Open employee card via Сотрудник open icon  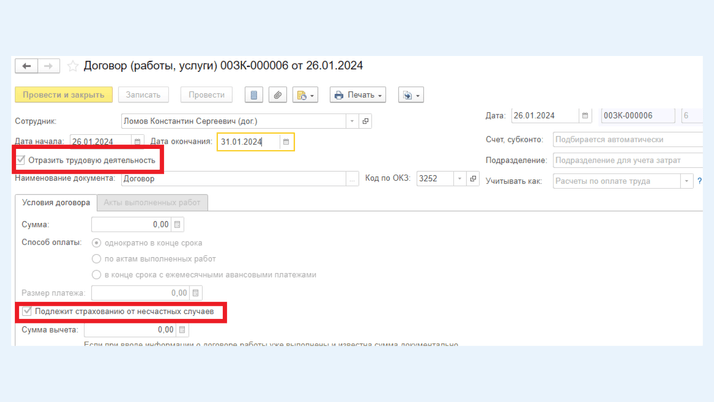[365, 121]
